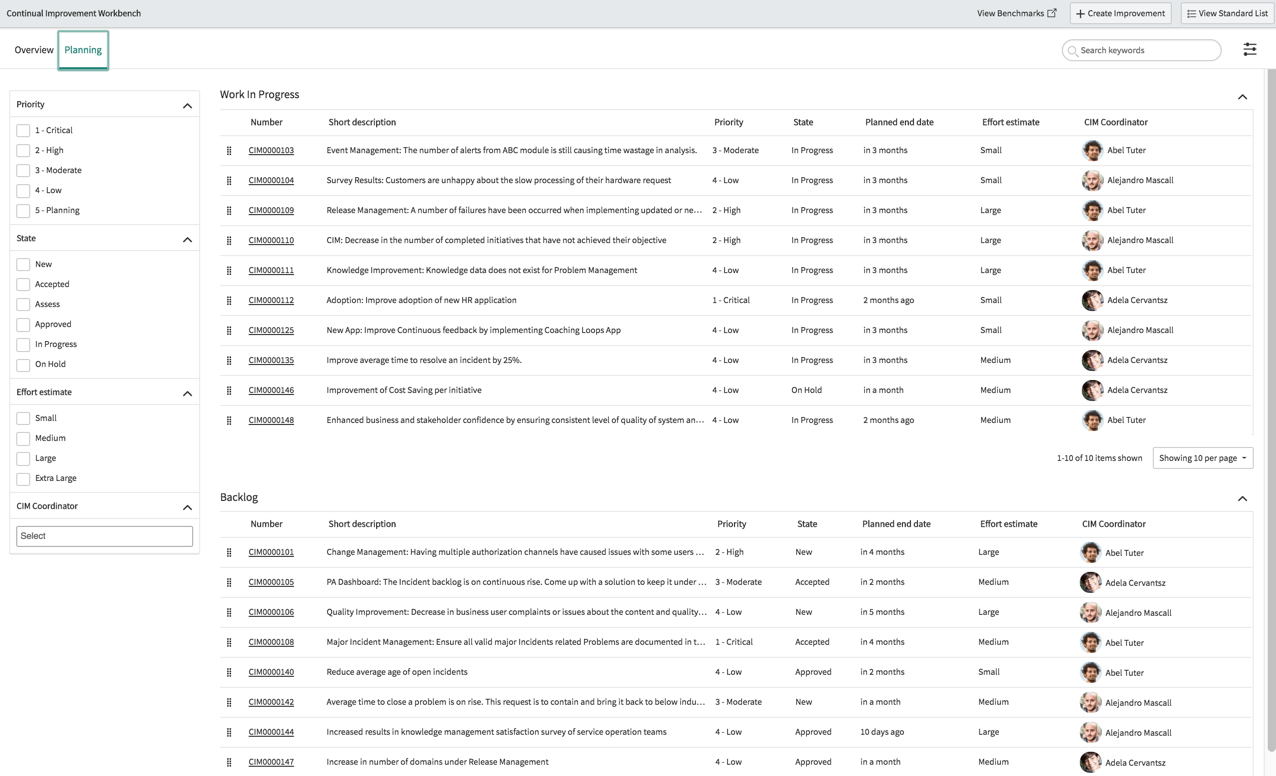Image resolution: width=1276 pixels, height=776 pixels.
Task: Click drag handle for row CIM0000135
Action: click(x=229, y=361)
